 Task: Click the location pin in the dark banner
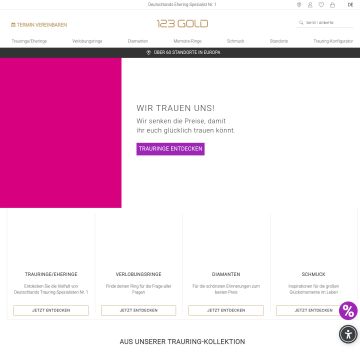point(149,53)
